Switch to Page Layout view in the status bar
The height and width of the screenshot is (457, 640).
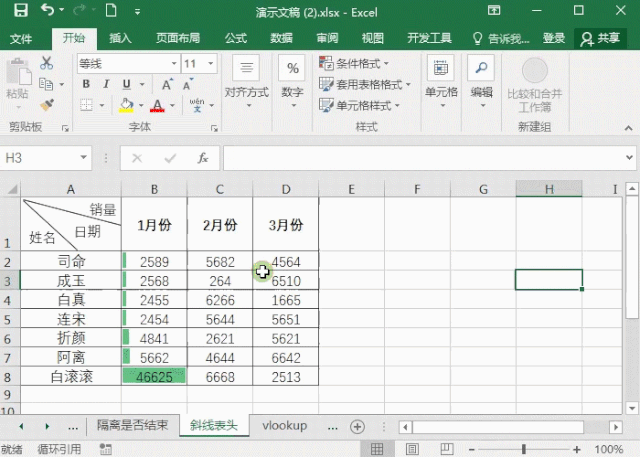click(412, 449)
